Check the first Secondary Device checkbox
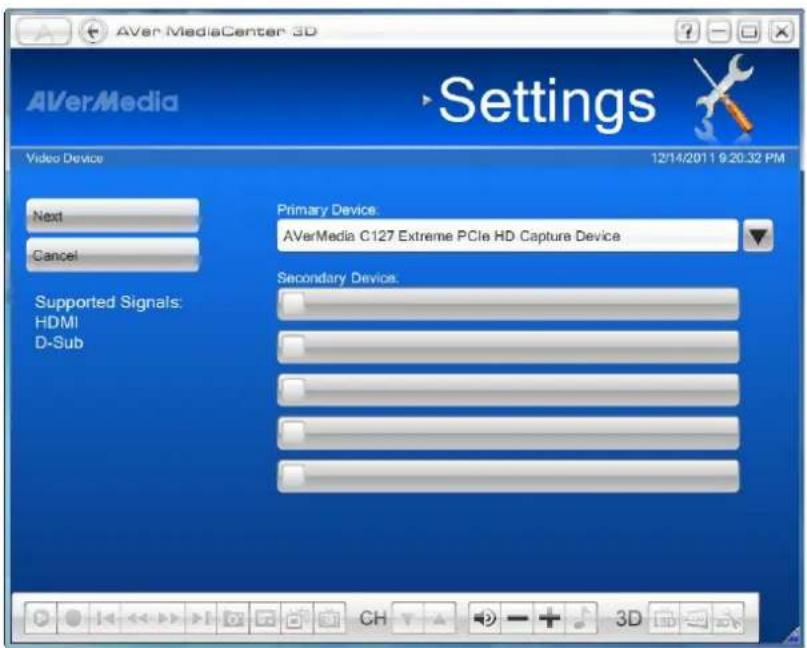807x648 pixels. pyautogui.click(x=293, y=303)
